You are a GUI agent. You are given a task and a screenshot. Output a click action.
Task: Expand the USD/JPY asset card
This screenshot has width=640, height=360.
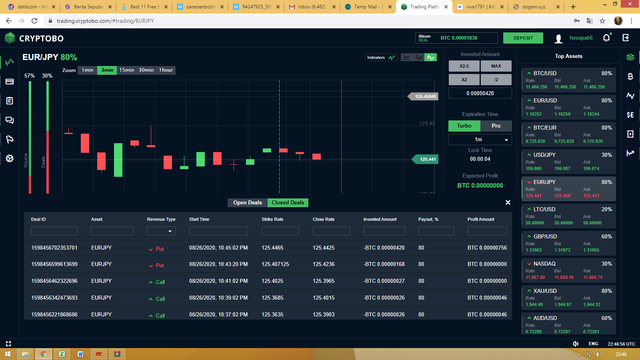[568, 161]
